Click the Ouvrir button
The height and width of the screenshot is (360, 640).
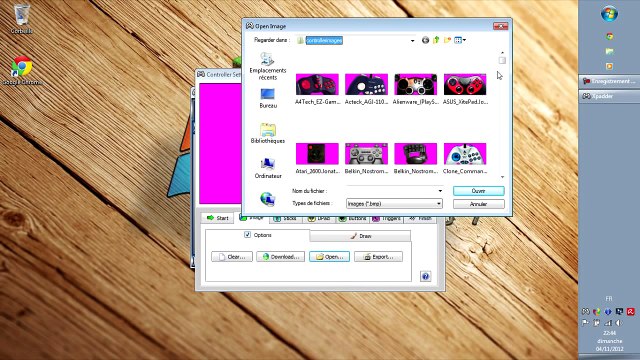coord(478,191)
